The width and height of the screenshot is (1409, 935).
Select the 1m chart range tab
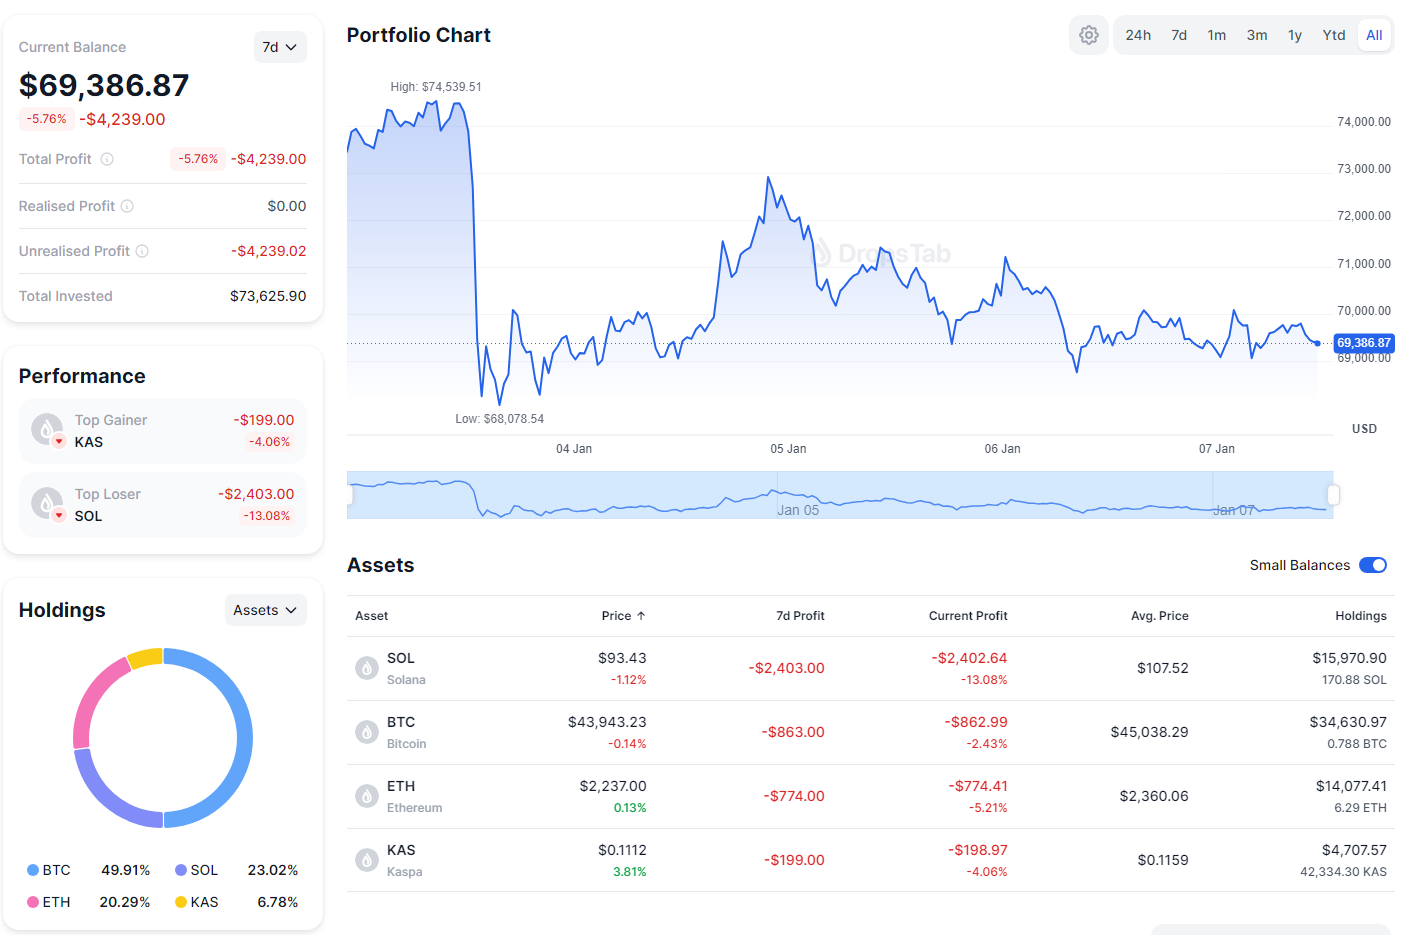click(x=1216, y=35)
